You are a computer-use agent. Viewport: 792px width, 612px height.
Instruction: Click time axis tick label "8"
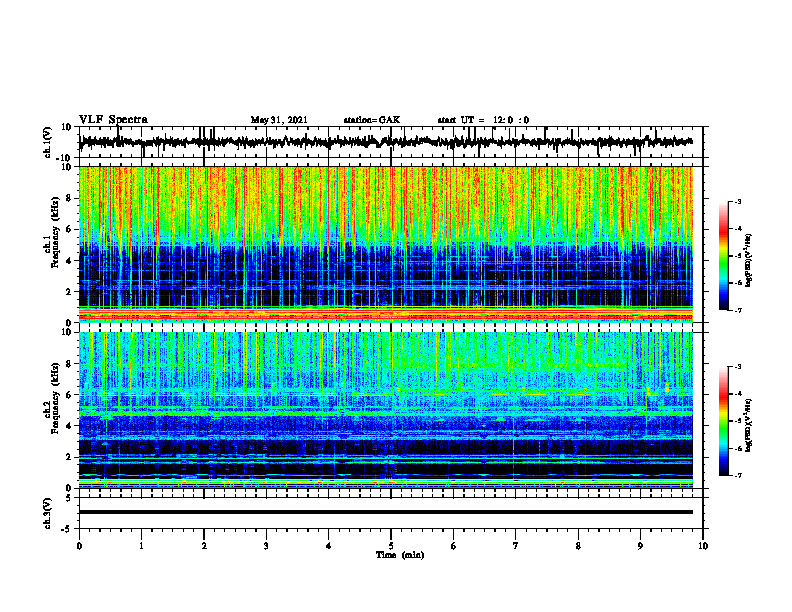click(x=578, y=546)
